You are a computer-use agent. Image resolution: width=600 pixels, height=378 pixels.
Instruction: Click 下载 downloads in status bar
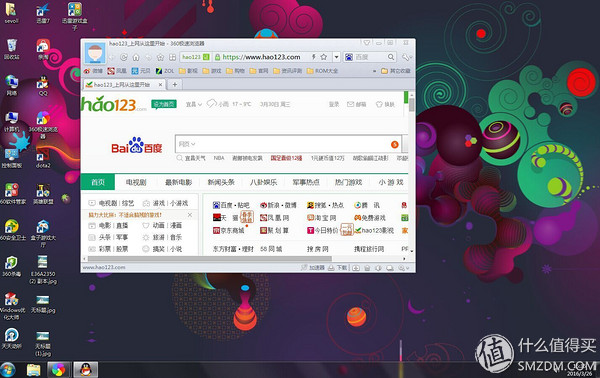tap(338, 268)
